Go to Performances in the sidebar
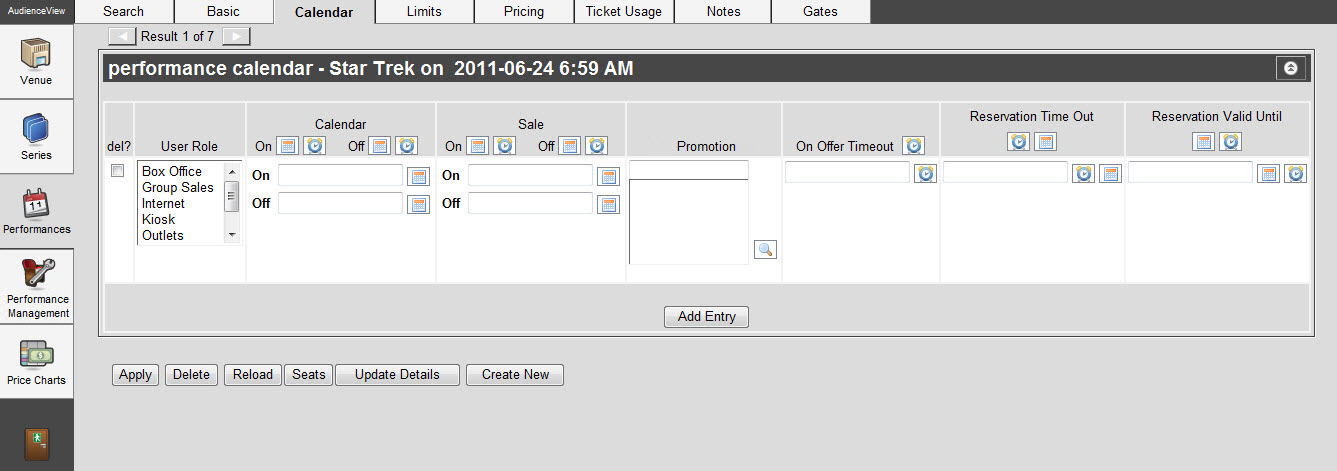The width and height of the screenshot is (1337, 471). 36,211
